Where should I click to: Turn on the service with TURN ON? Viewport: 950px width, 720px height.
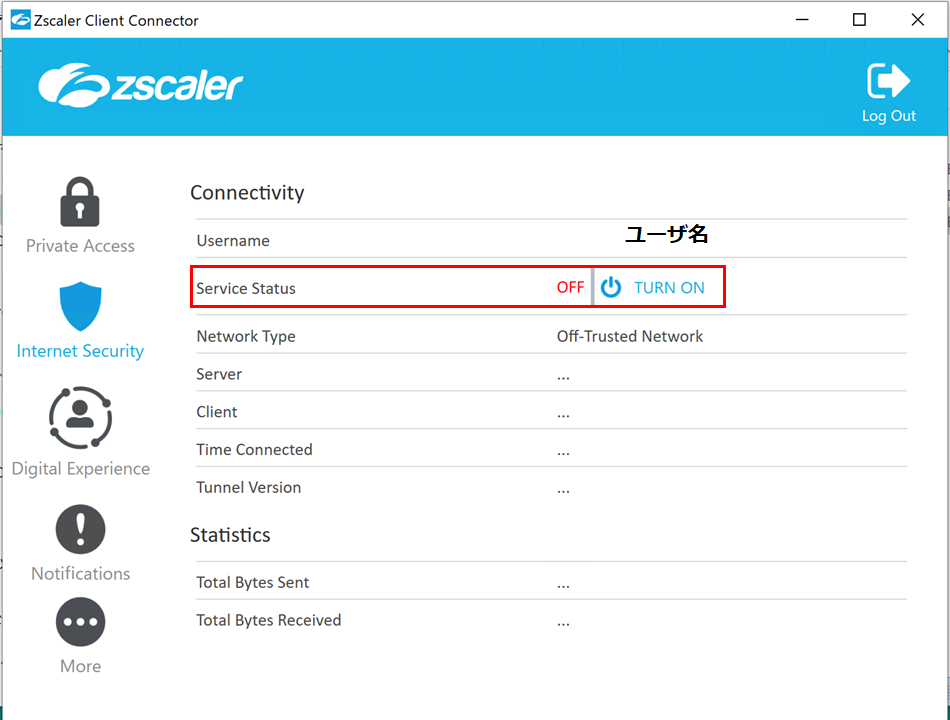[x=669, y=288]
